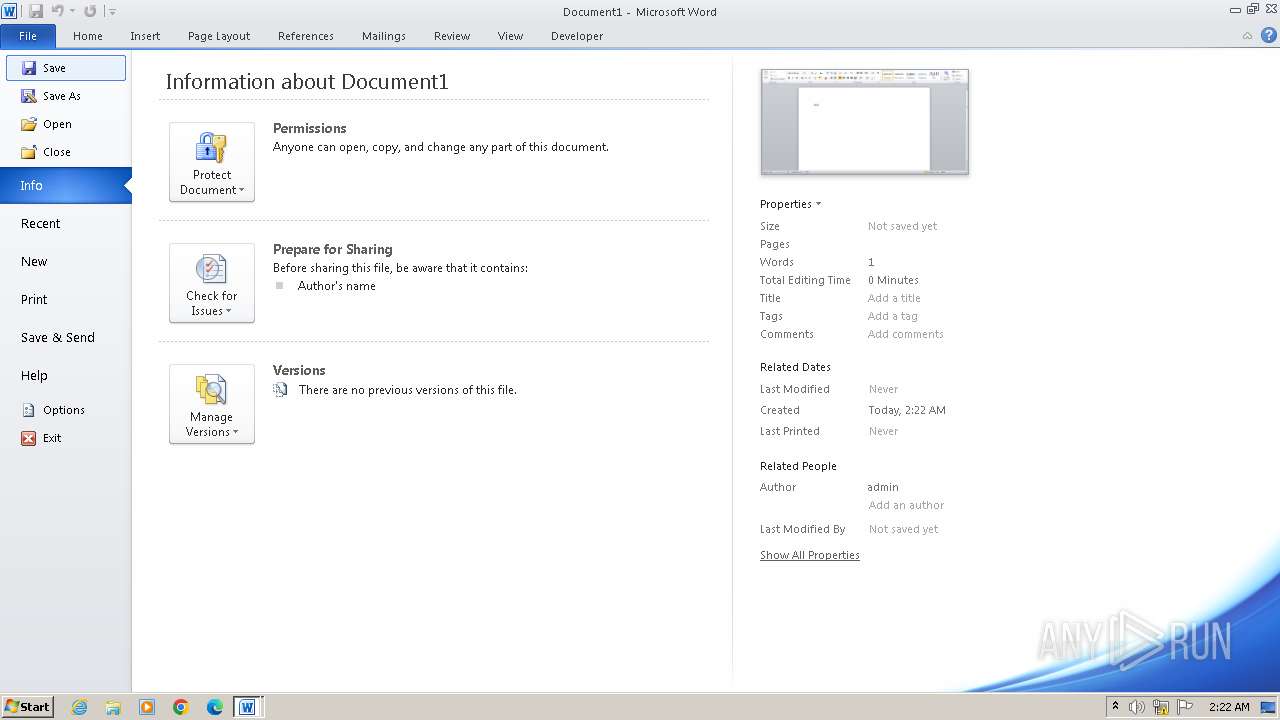Click the document preview thumbnail
This screenshot has width=1280, height=720.
click(865, 122)
